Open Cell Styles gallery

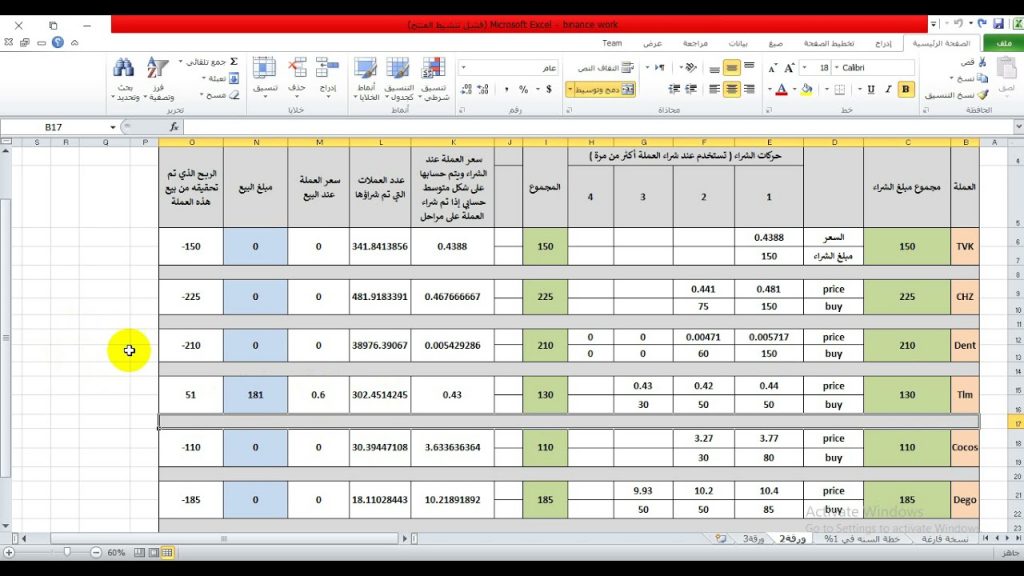point(366,78)
